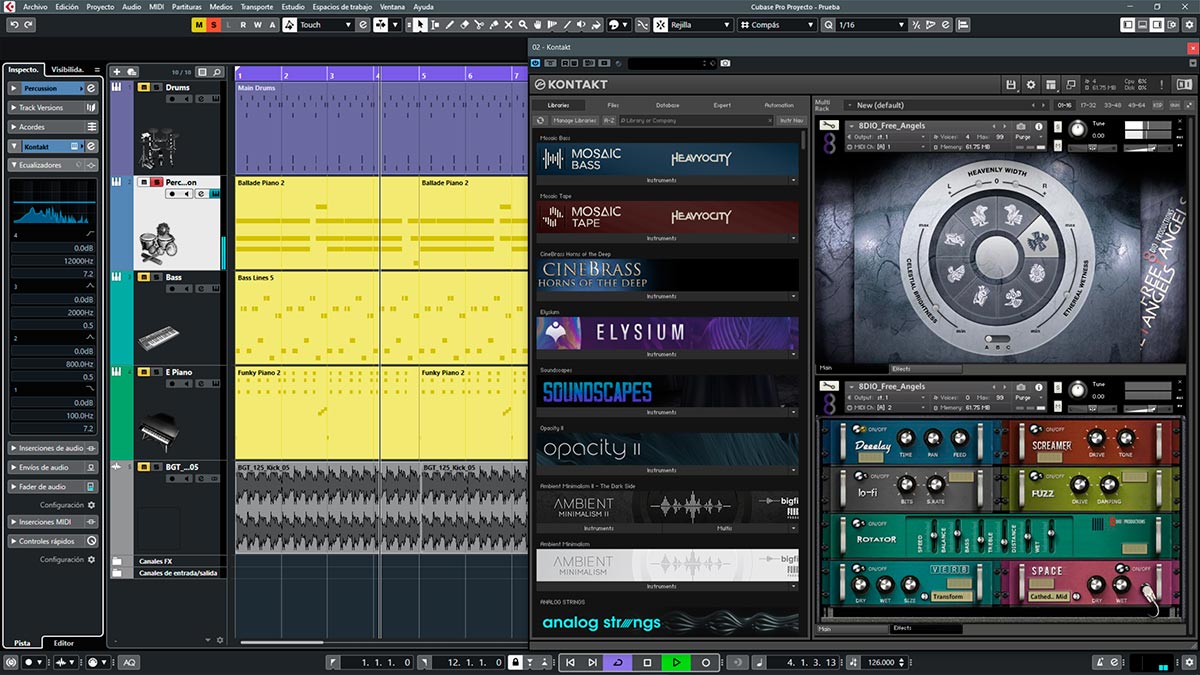Expand Track Versions inspector section
Screen dimensions: 1200x675
pos(52,108)
